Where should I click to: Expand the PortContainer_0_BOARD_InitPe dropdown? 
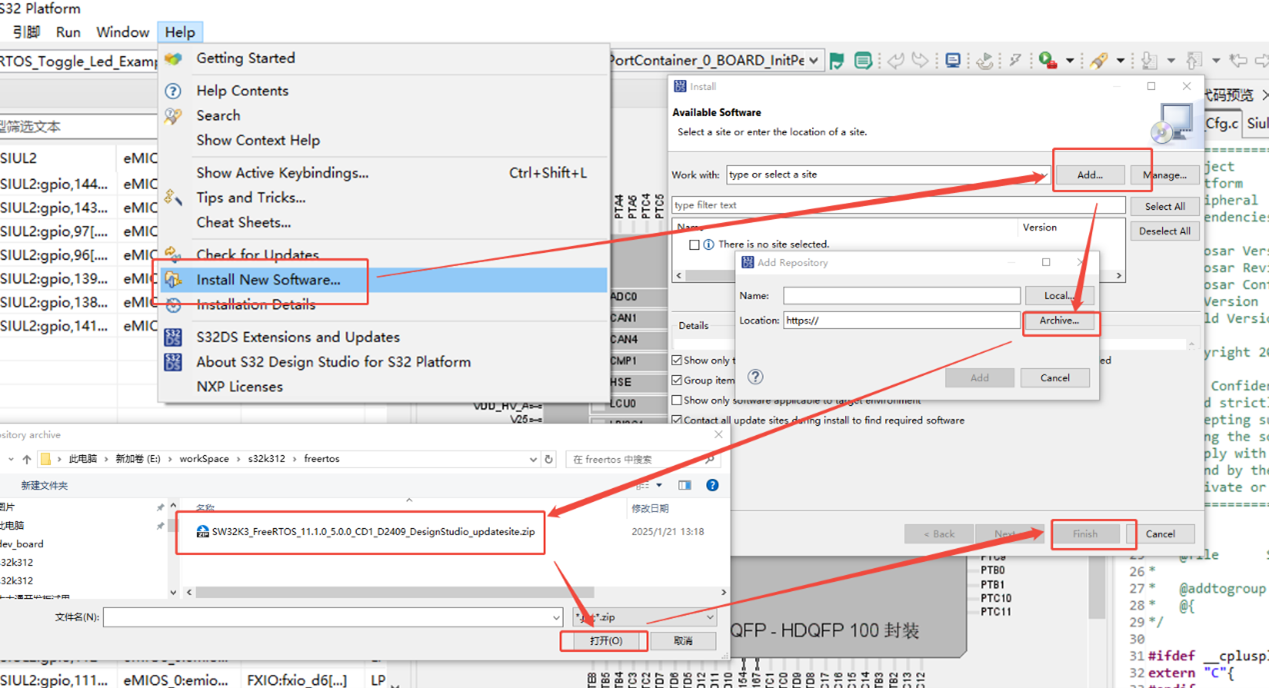[814, 61]
